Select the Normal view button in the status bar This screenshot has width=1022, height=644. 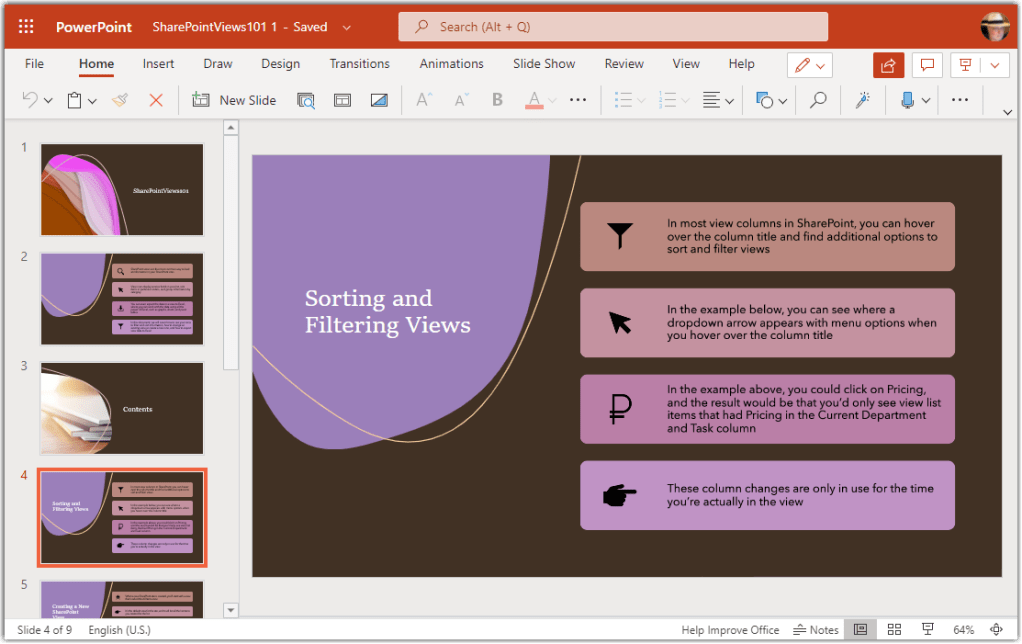(858, 630)
